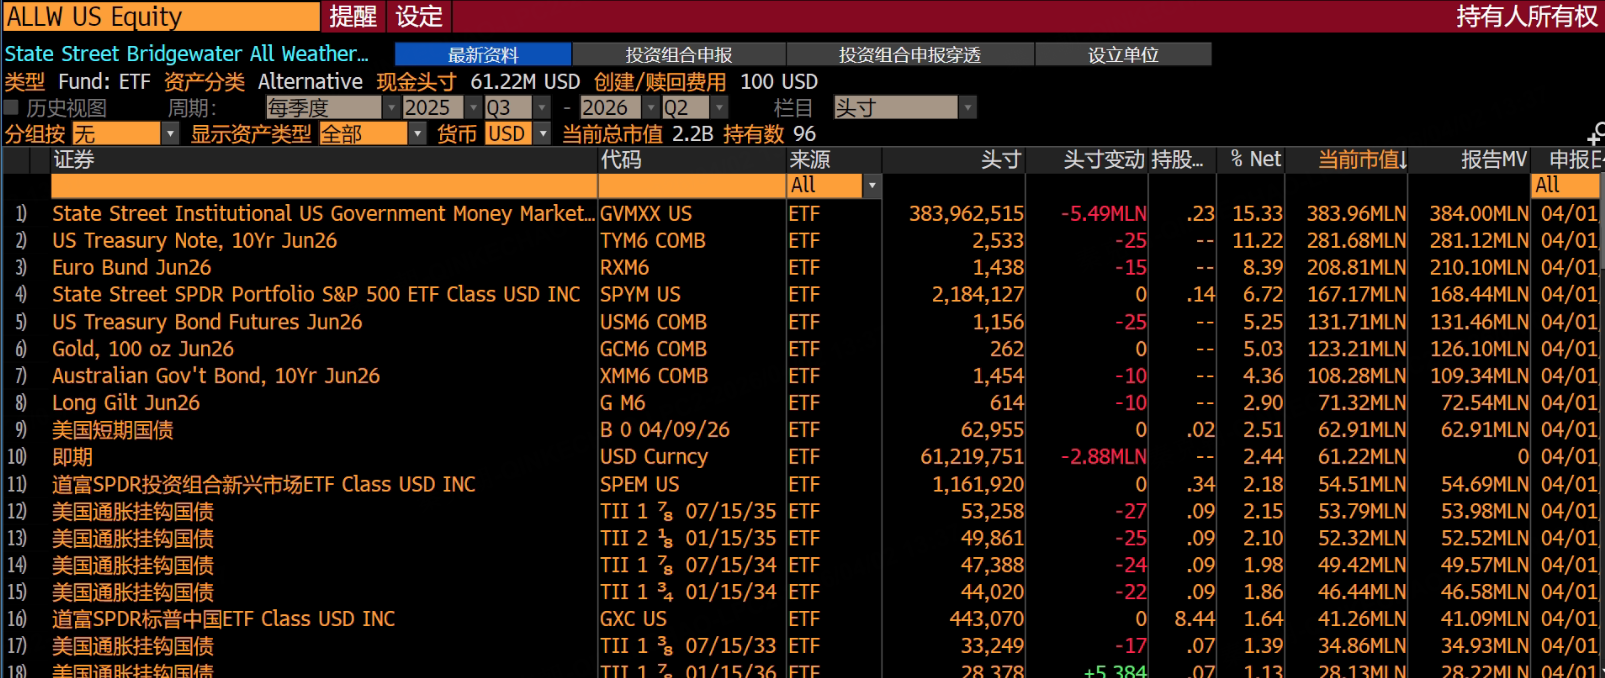Click the 报告MV column header
Screen dimensions: 1605x678
click(1494, 160)
